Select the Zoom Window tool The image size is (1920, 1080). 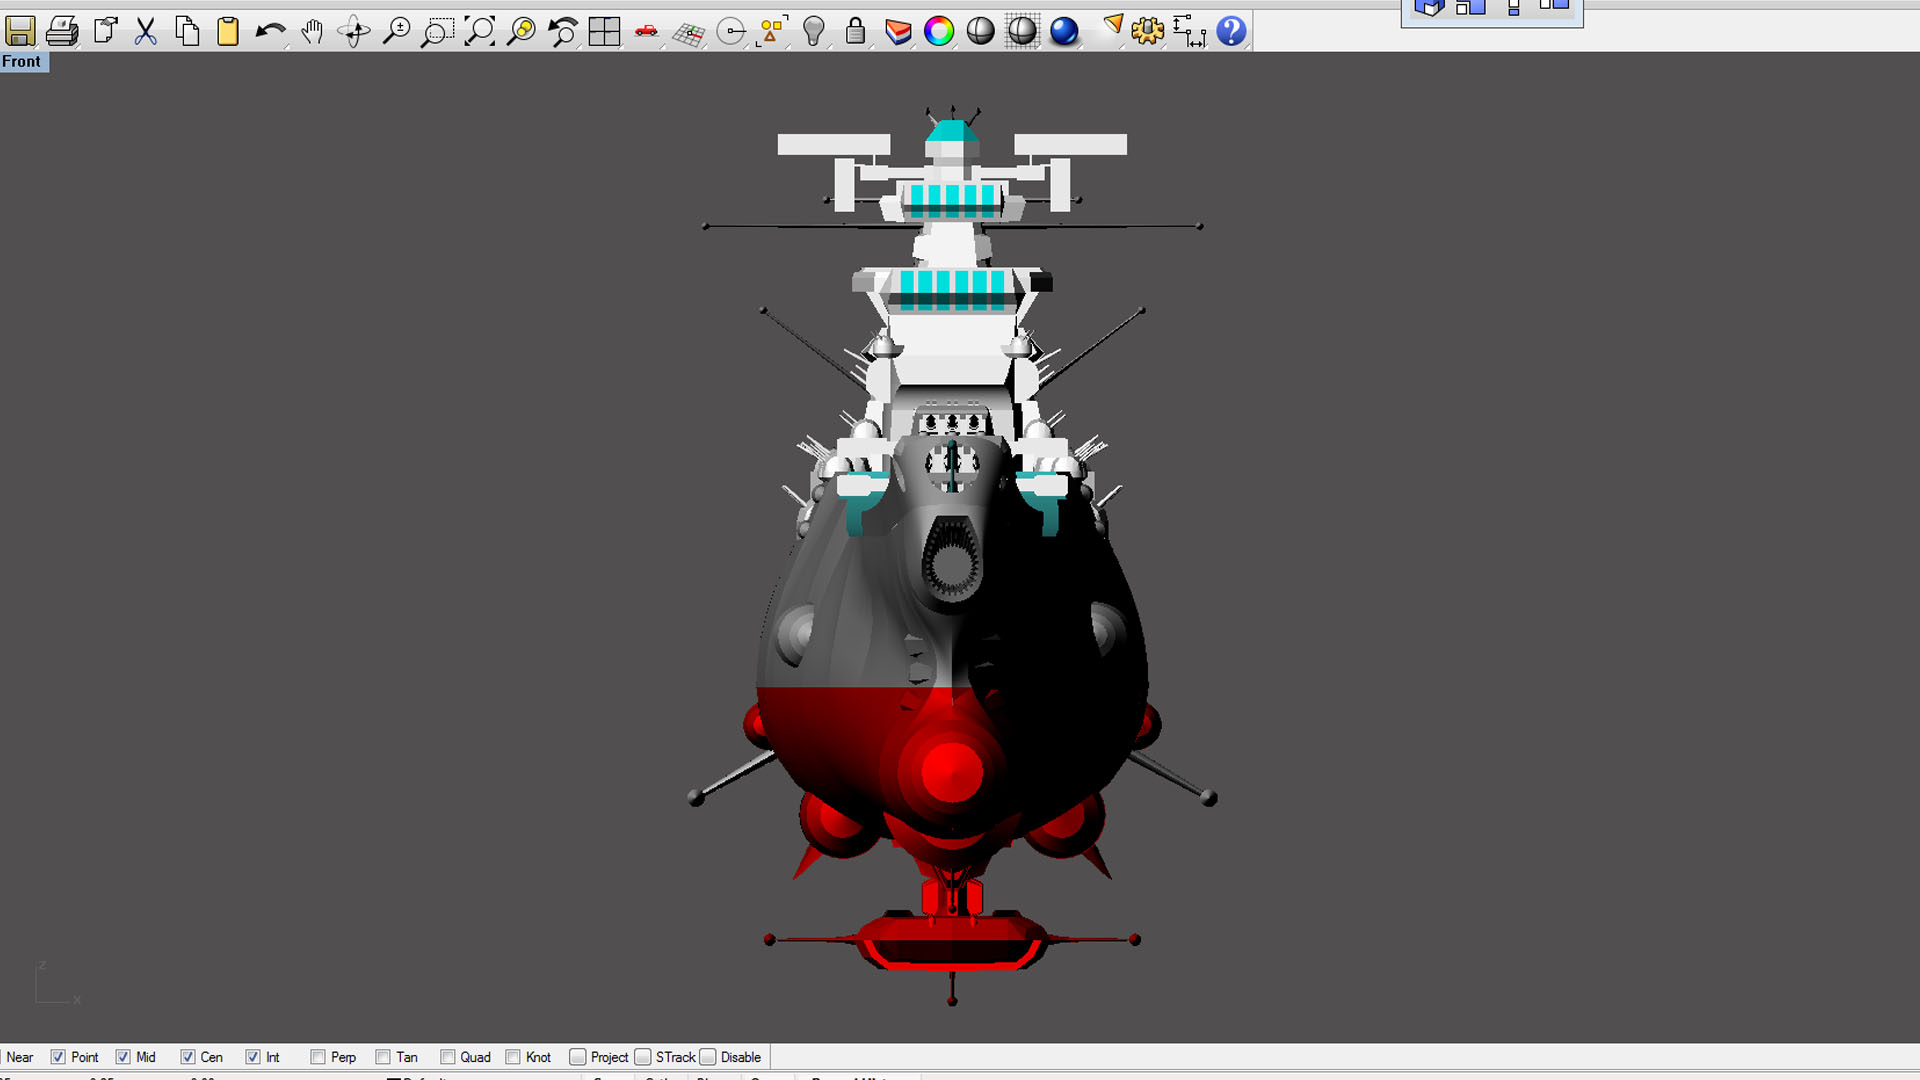tap(438, 31)
